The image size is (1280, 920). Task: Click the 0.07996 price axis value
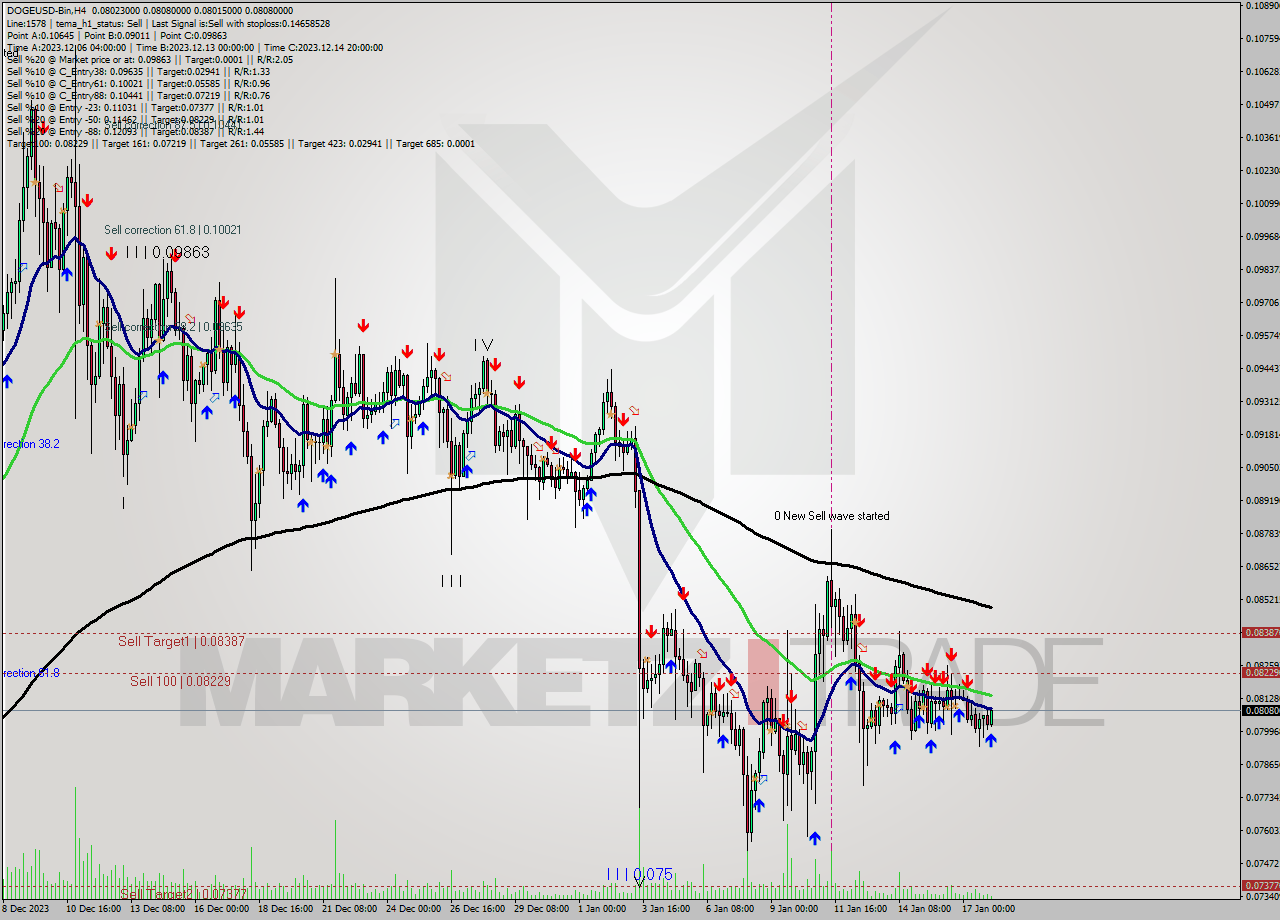[1262, 731]
